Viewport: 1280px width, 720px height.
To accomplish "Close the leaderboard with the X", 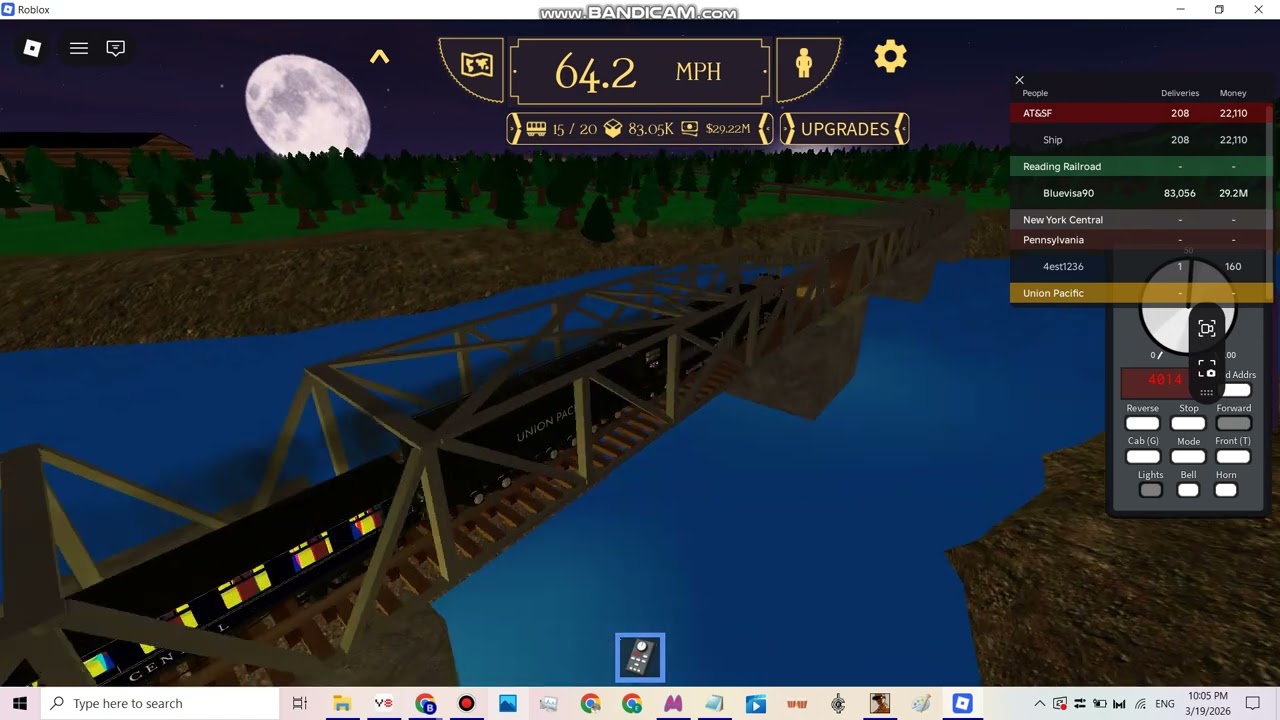I will (x=1019, y=80).
